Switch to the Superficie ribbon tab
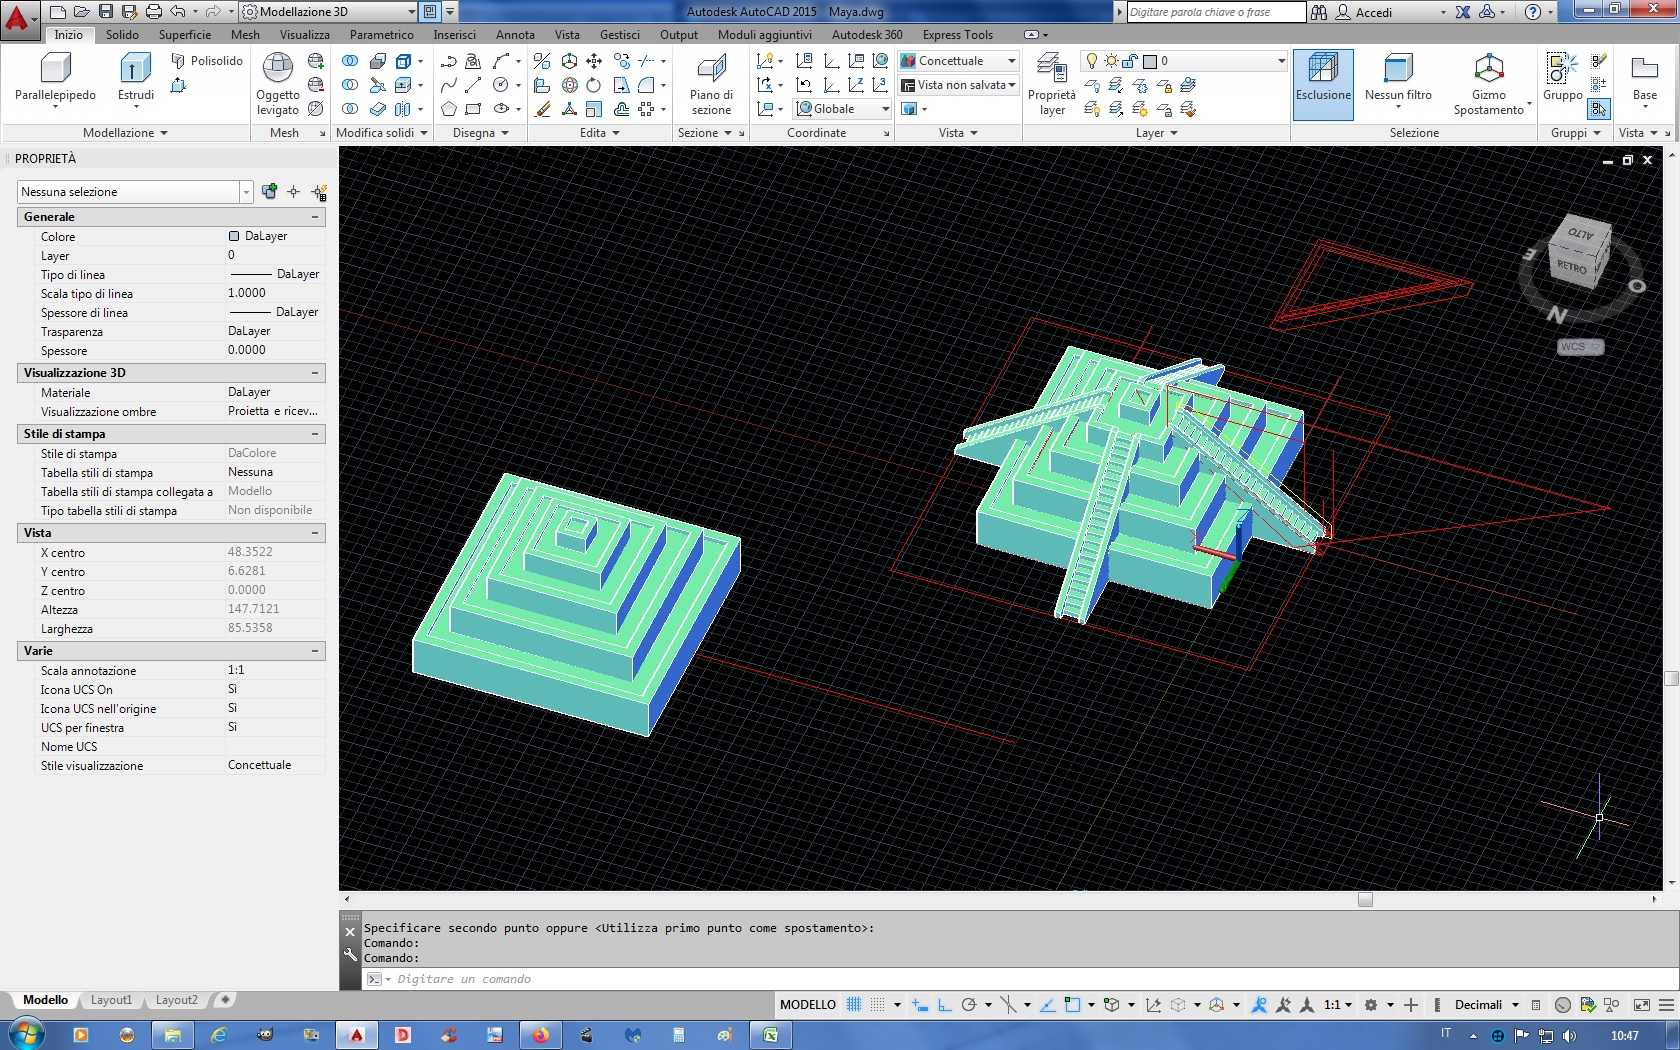 click(x=185, y=35)
